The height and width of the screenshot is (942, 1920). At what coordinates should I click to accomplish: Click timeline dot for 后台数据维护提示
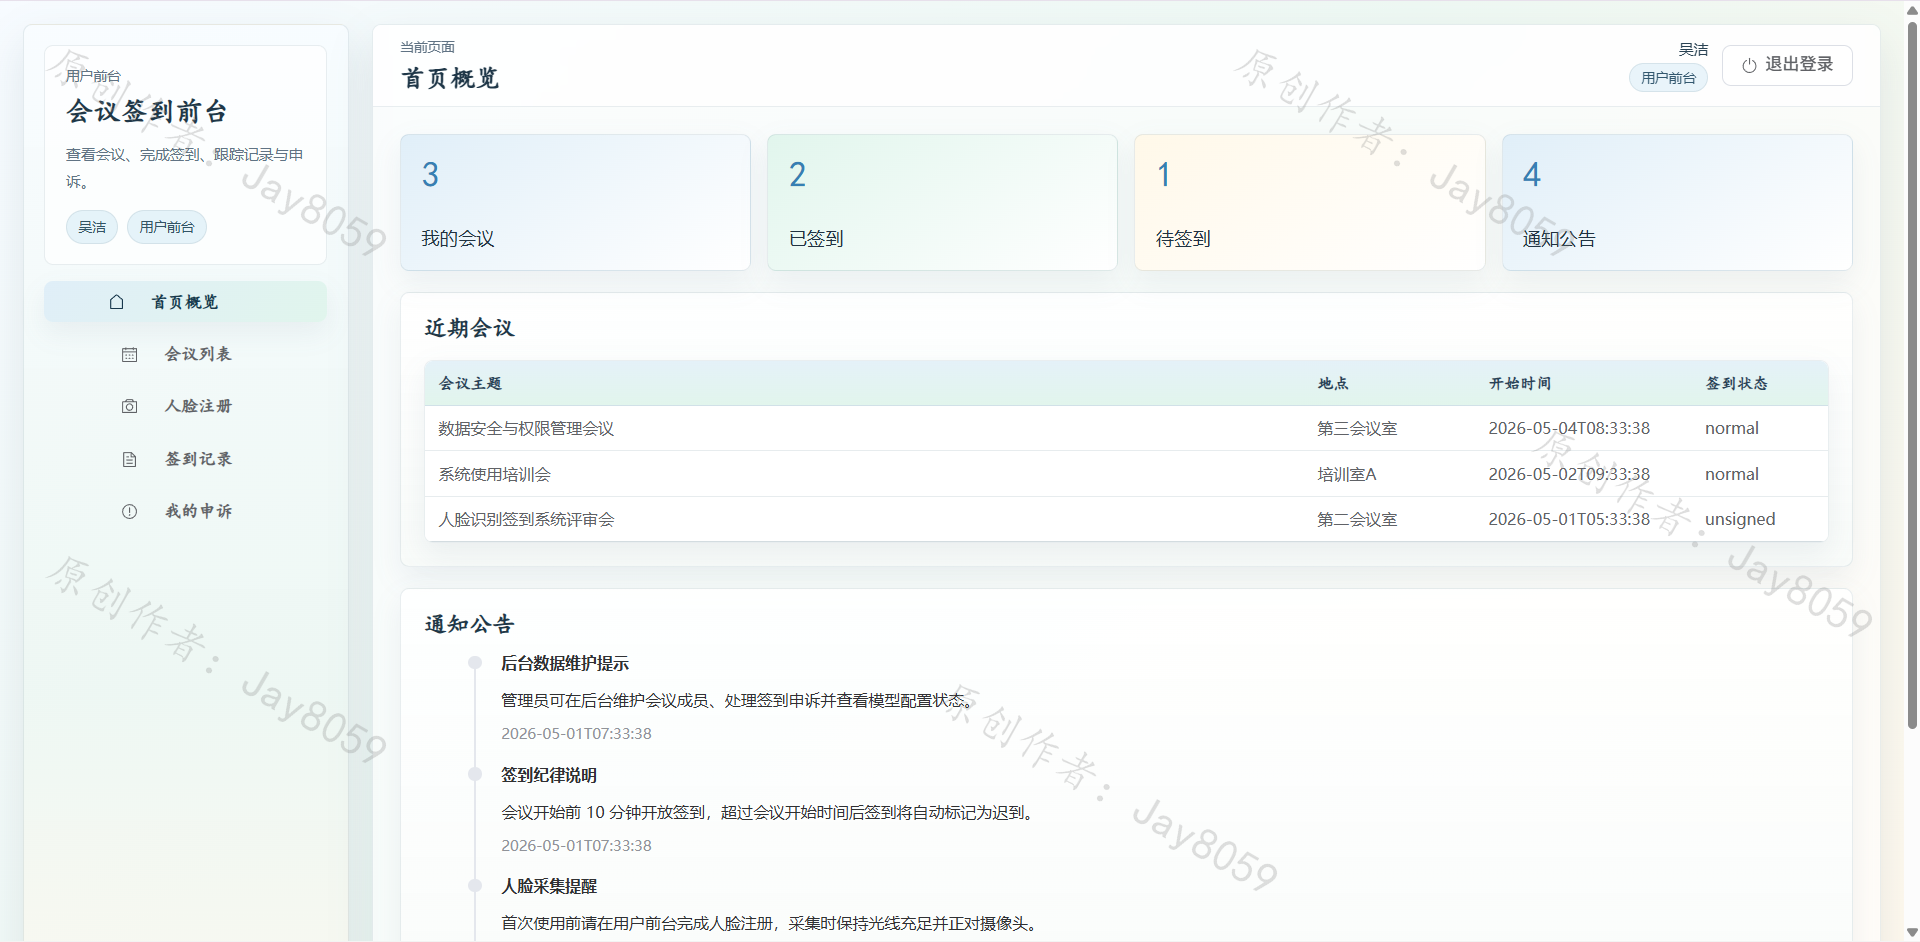(x=475, y=662)
